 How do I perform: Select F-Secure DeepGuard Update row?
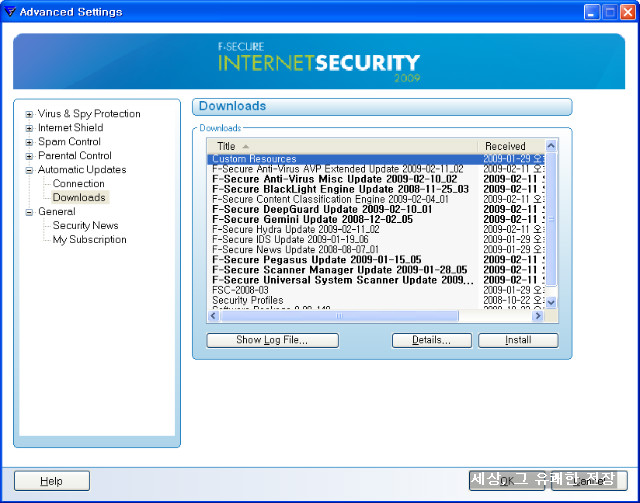click(x=376, y=209)
